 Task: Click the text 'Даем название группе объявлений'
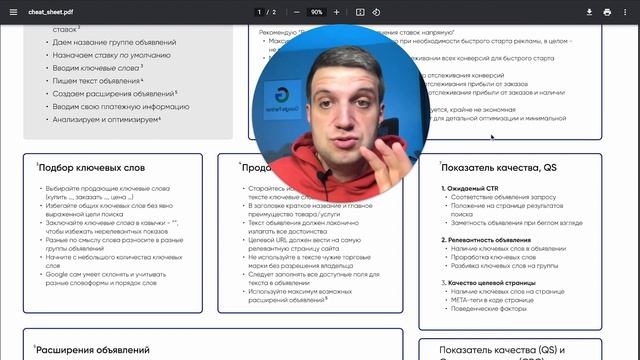(114, 42)
